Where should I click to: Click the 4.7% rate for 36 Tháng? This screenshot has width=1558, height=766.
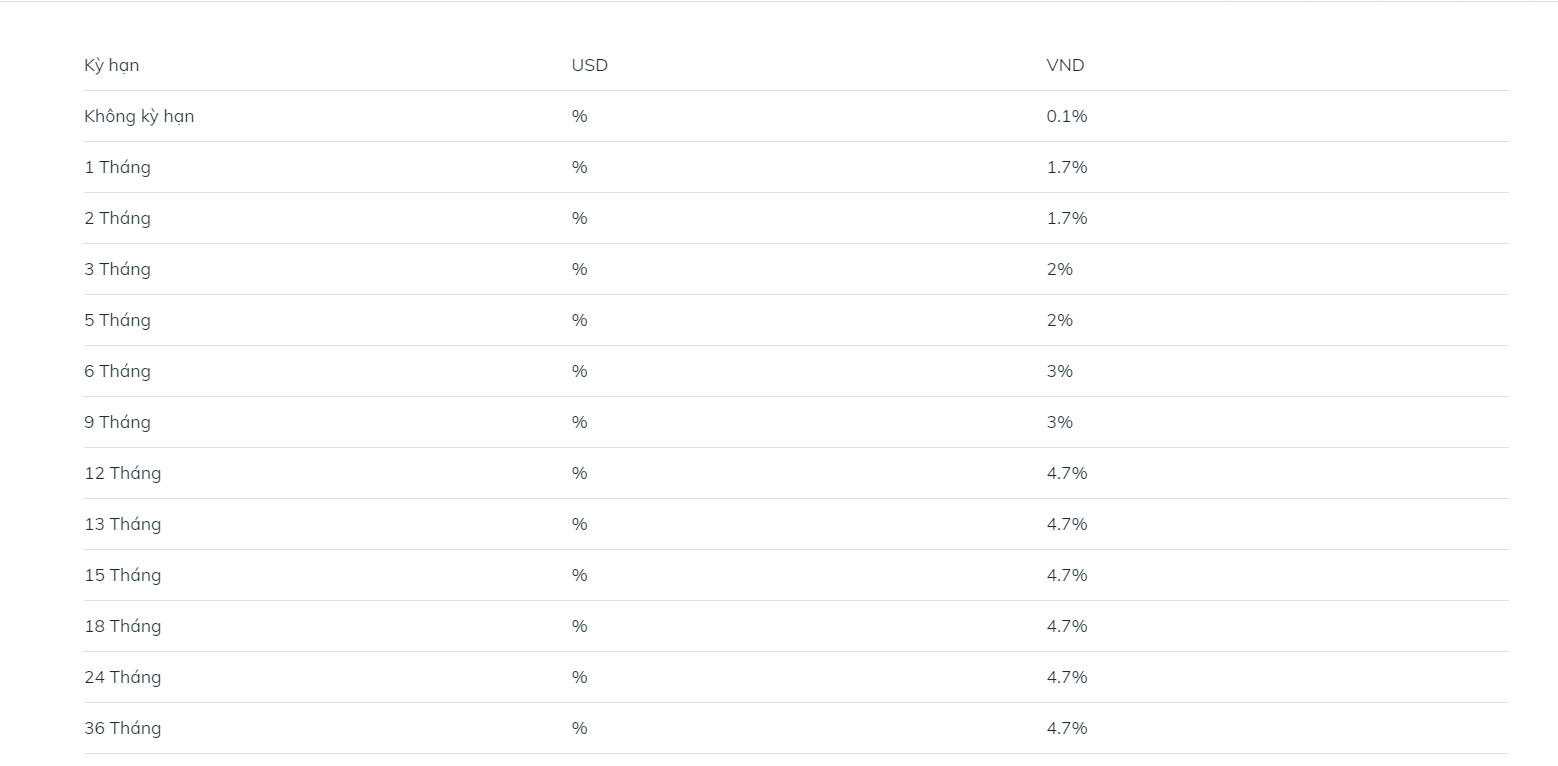click(1067, 728)
